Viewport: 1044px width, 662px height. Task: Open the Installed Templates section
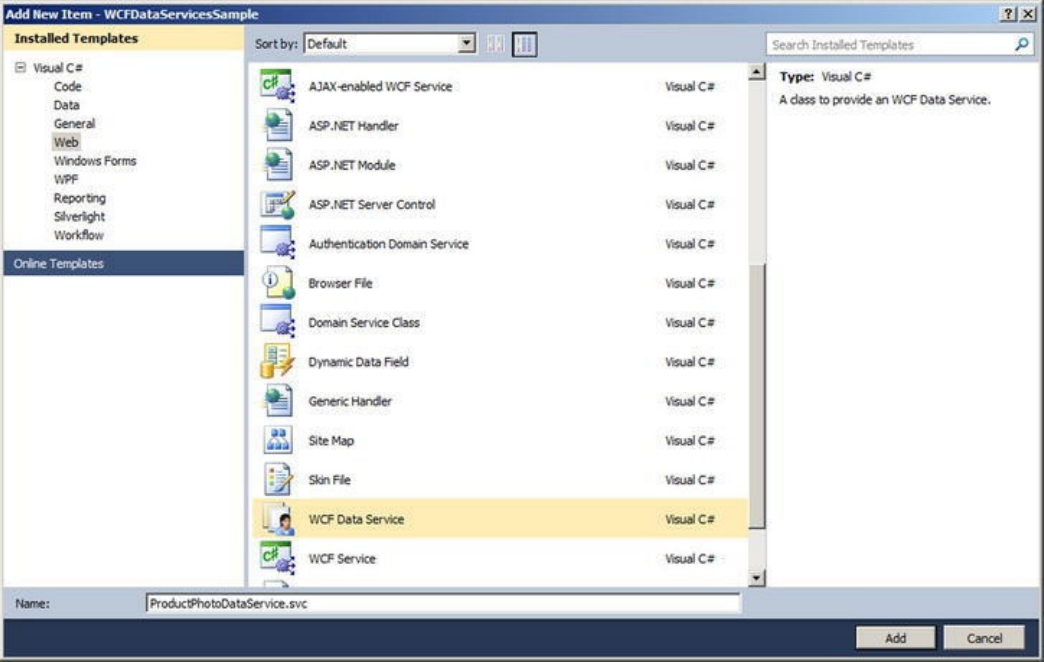(x=124, y=38)
